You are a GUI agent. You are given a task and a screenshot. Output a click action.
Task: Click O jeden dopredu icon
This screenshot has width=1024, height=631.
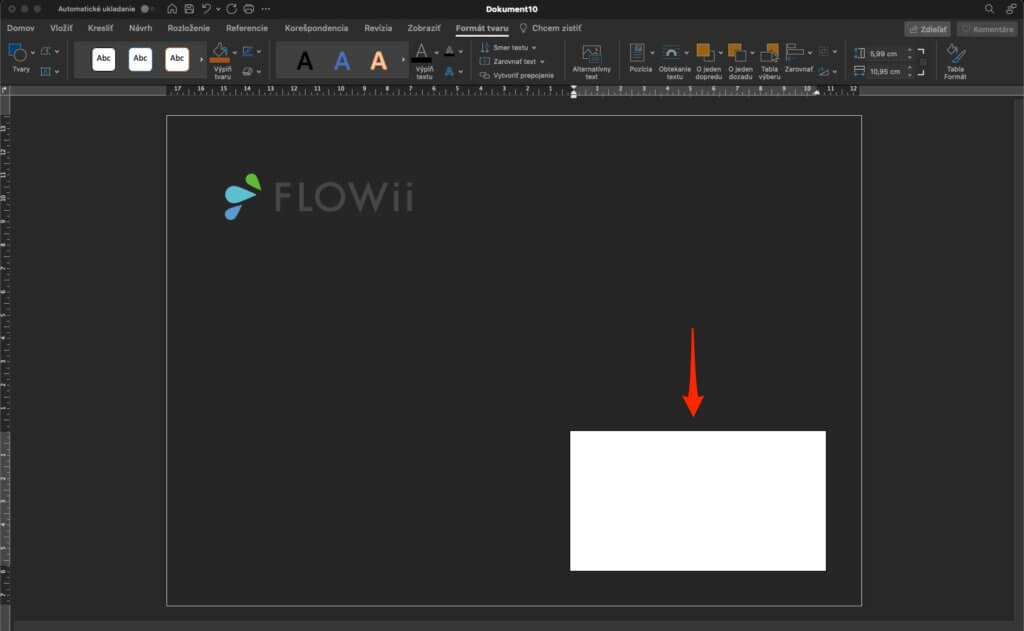tap(705, 54)
